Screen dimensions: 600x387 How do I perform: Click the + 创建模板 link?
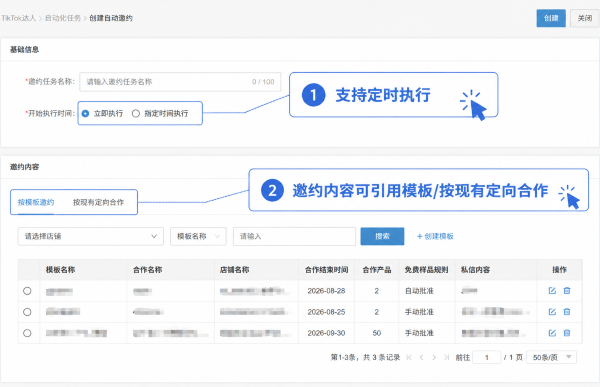point(435,237)
